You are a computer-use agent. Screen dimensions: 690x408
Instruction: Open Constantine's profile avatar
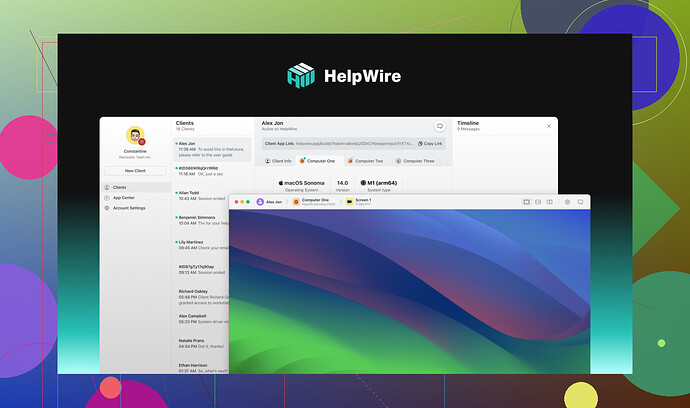[x=135, y=136]
